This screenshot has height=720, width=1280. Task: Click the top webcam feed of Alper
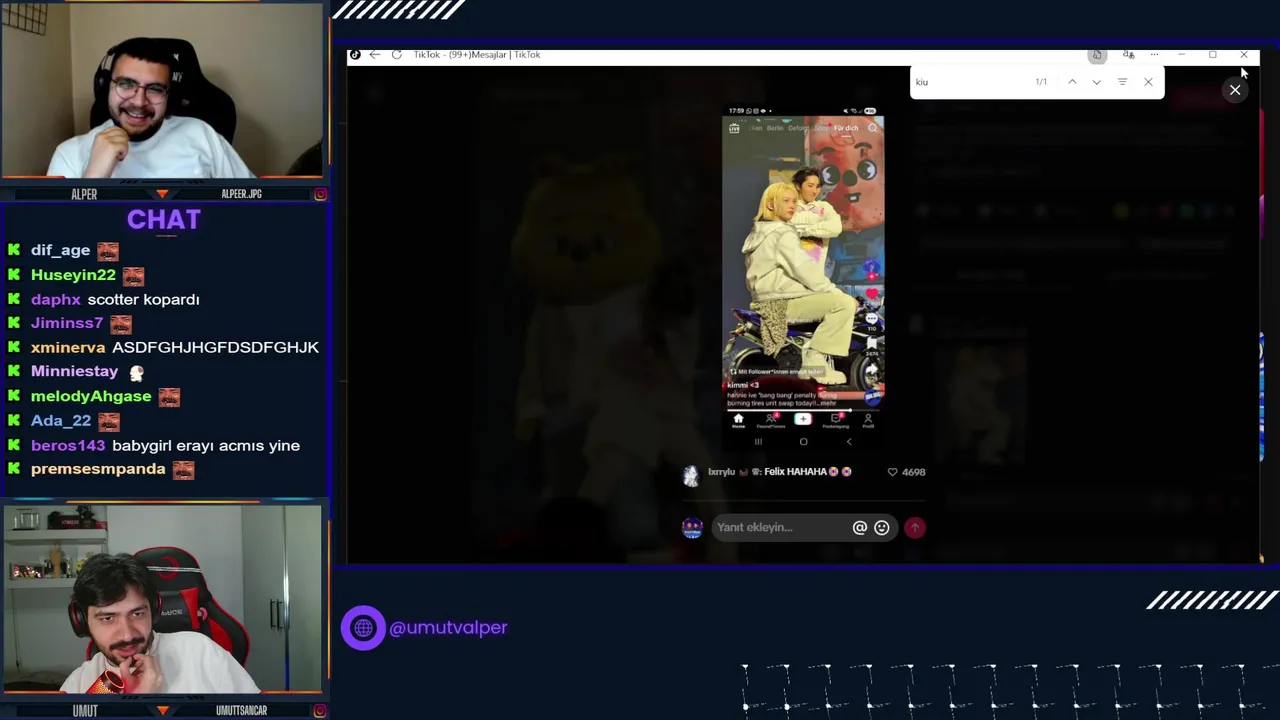(161, 90)
